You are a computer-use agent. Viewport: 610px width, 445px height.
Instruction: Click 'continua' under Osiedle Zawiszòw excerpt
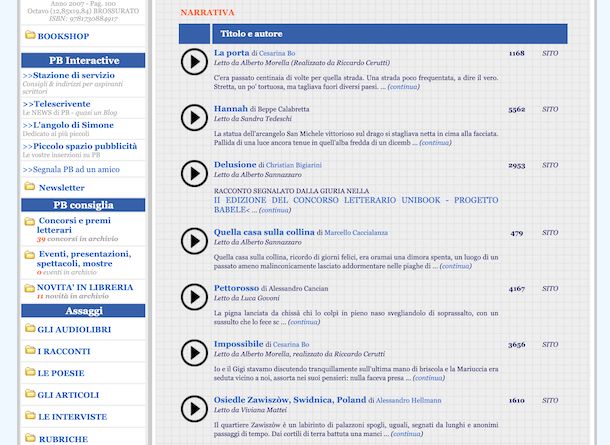coord(407,434)
